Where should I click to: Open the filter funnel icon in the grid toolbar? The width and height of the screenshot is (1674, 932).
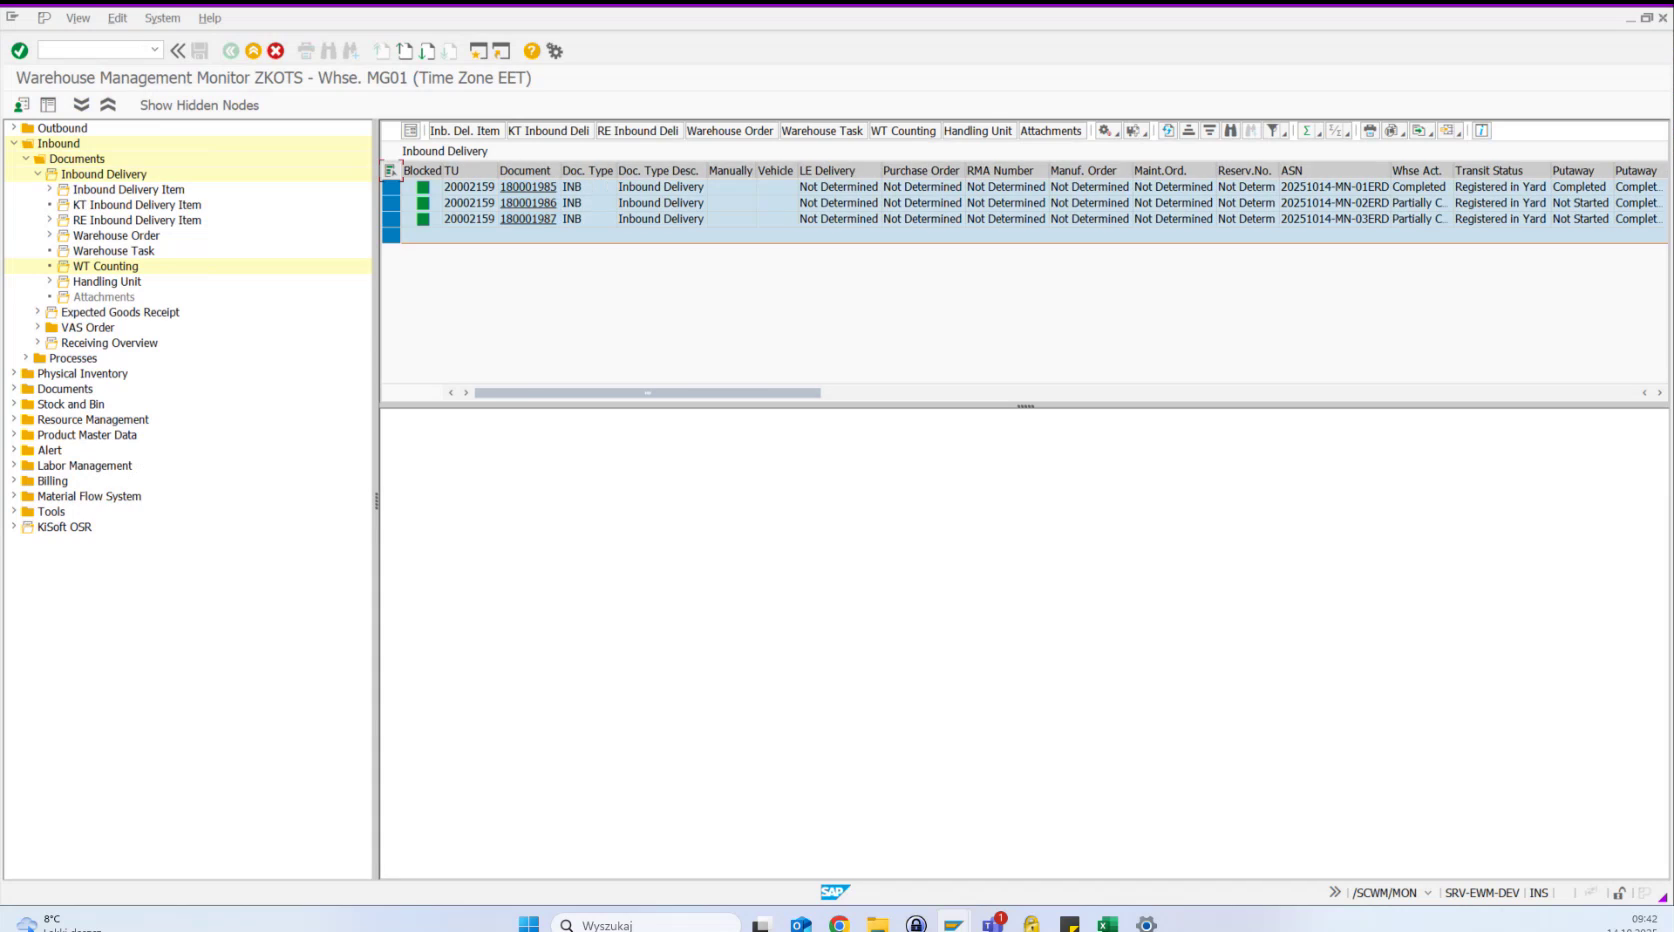point(1274,131)
